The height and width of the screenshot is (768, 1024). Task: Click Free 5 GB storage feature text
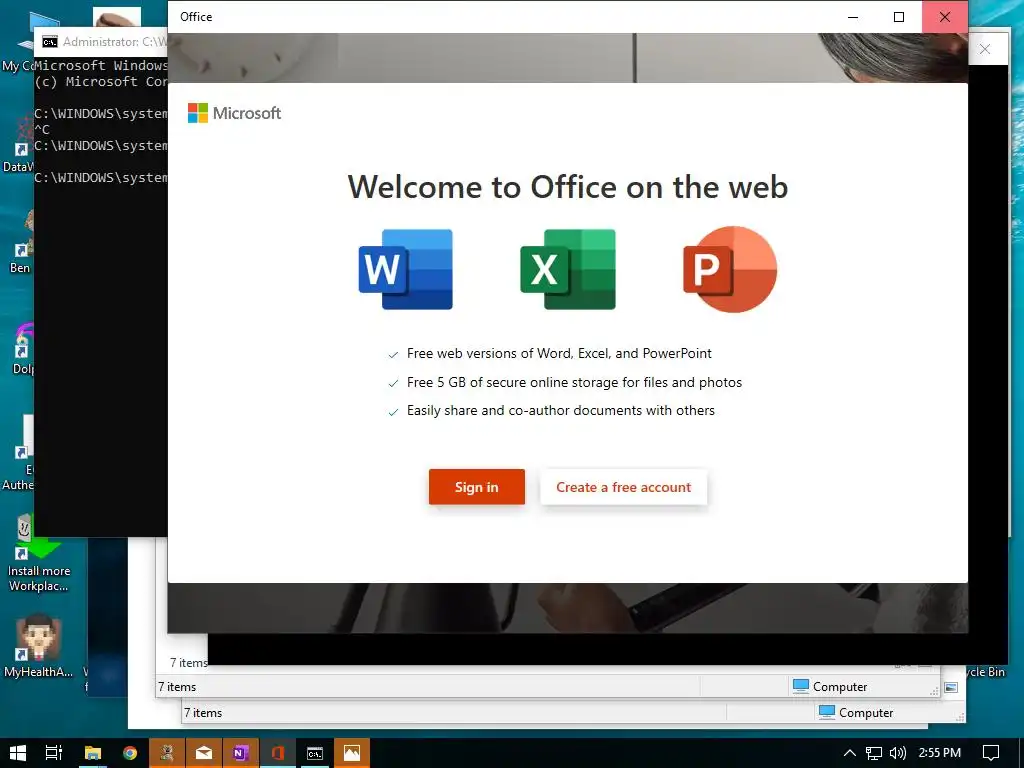coord(574,382)
